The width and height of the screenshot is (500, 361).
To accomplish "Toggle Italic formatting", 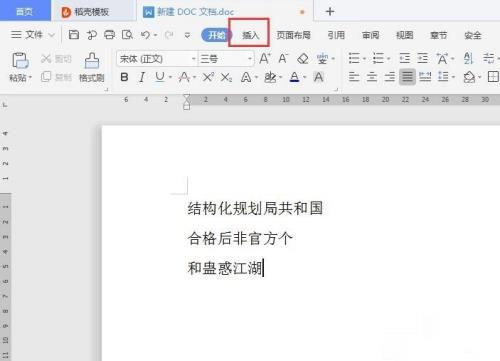I will click(x=142, y=77).
